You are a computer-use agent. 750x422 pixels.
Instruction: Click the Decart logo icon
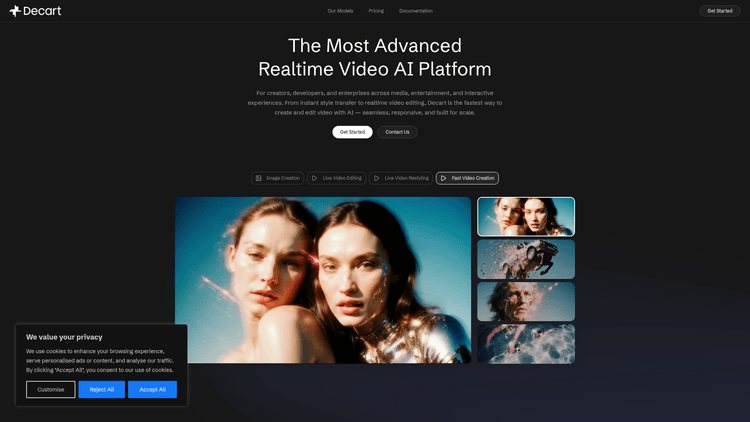(x=15, y=11)
